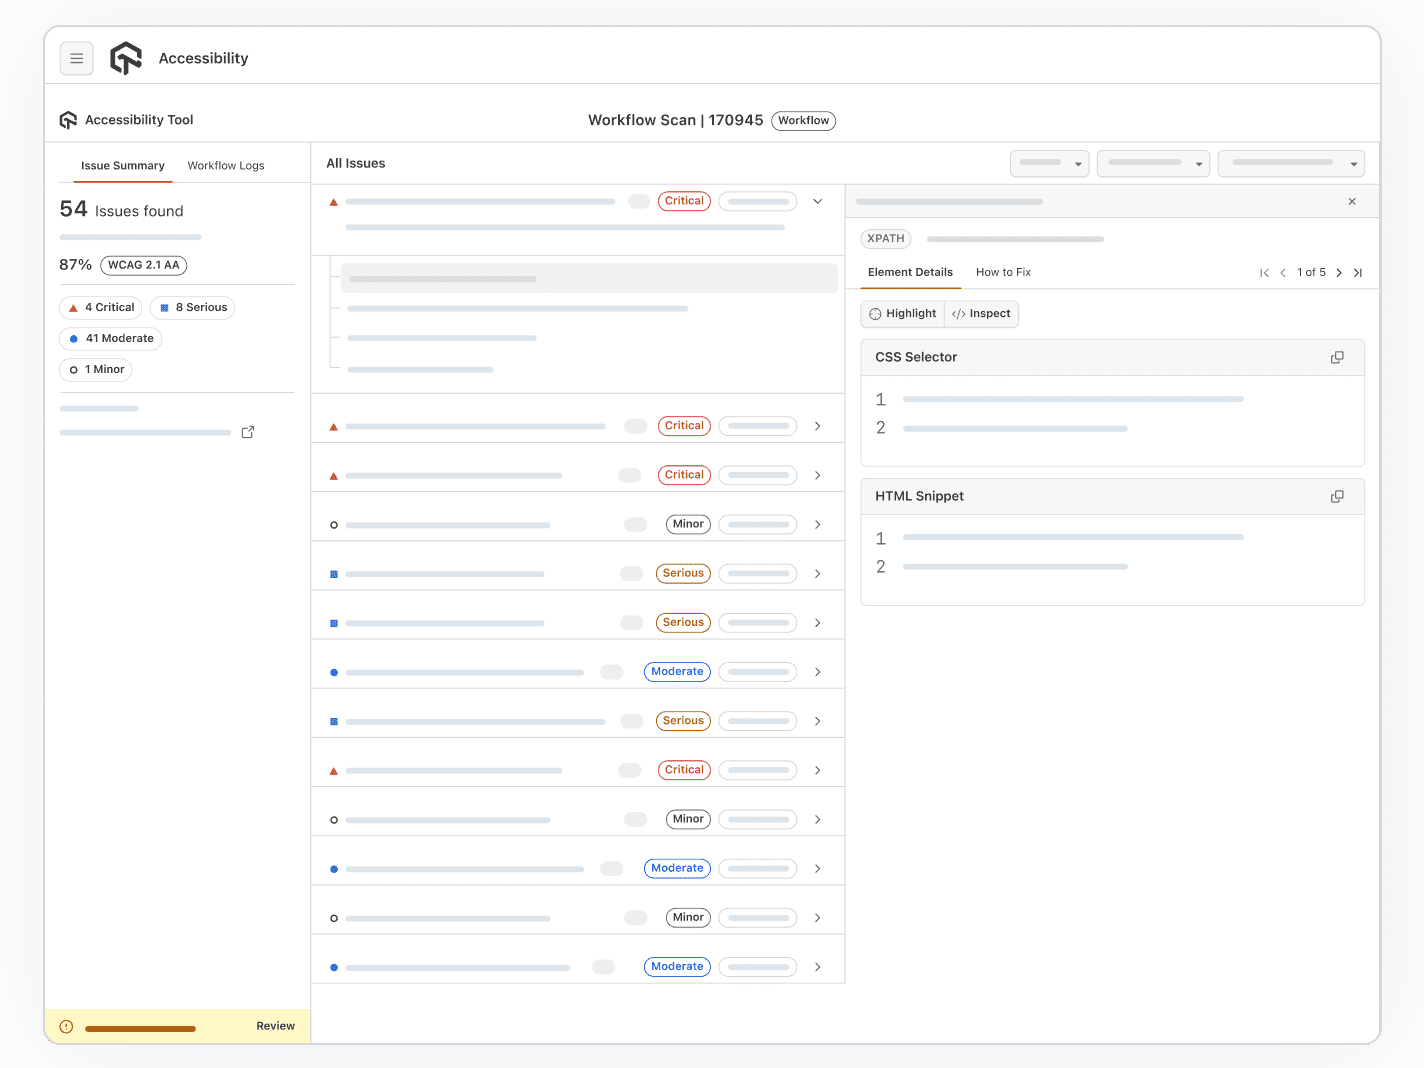Image resolution: width=1424 pixels, height=1068 pixels.
Task: Click the Review button in the banner
Action: pyautogui.click(x=275, y=1026)
